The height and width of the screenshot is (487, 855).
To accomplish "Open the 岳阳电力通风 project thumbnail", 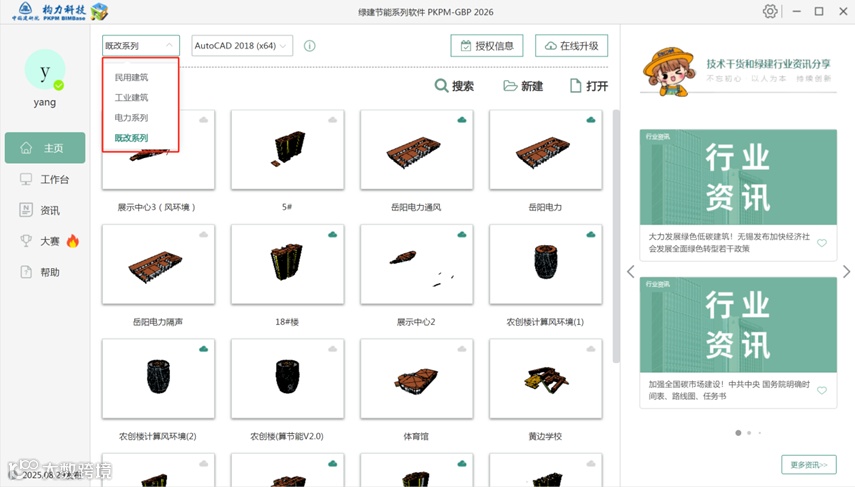I will 417,150.
